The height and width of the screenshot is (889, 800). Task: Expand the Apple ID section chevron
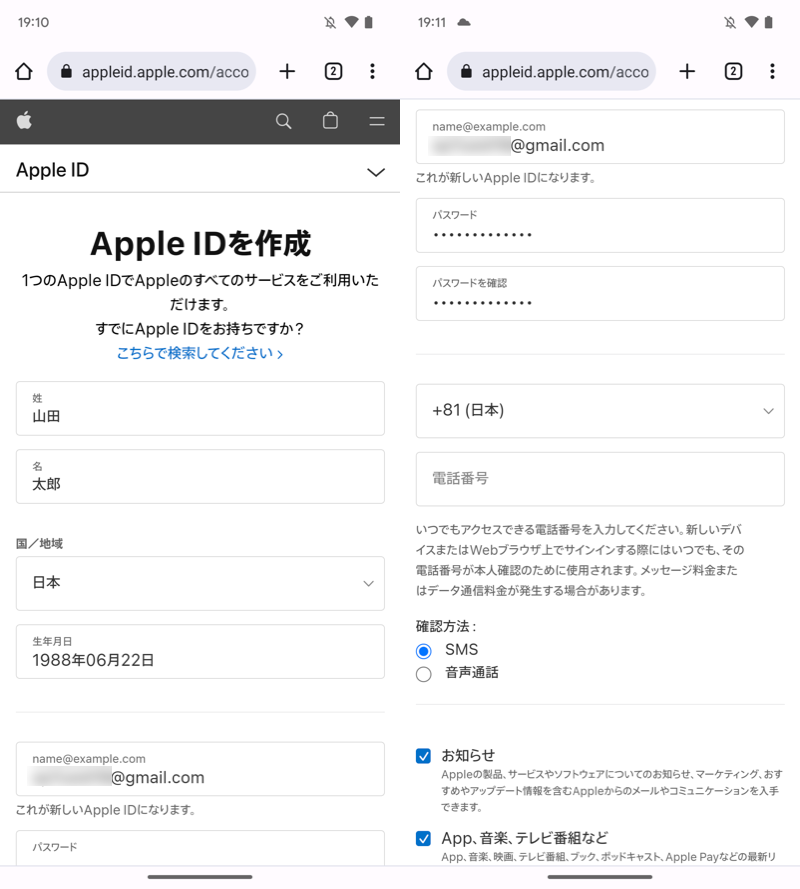376,172
